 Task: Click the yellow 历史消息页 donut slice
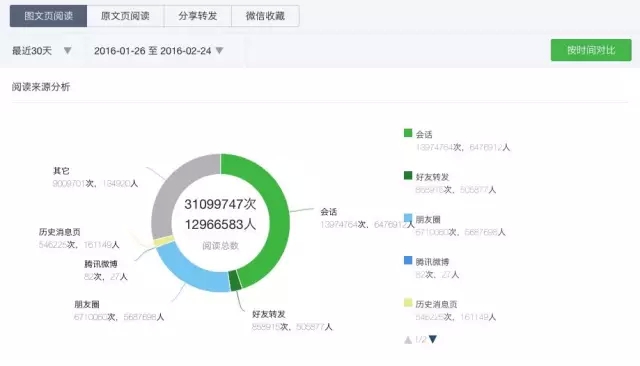point(164,241)
